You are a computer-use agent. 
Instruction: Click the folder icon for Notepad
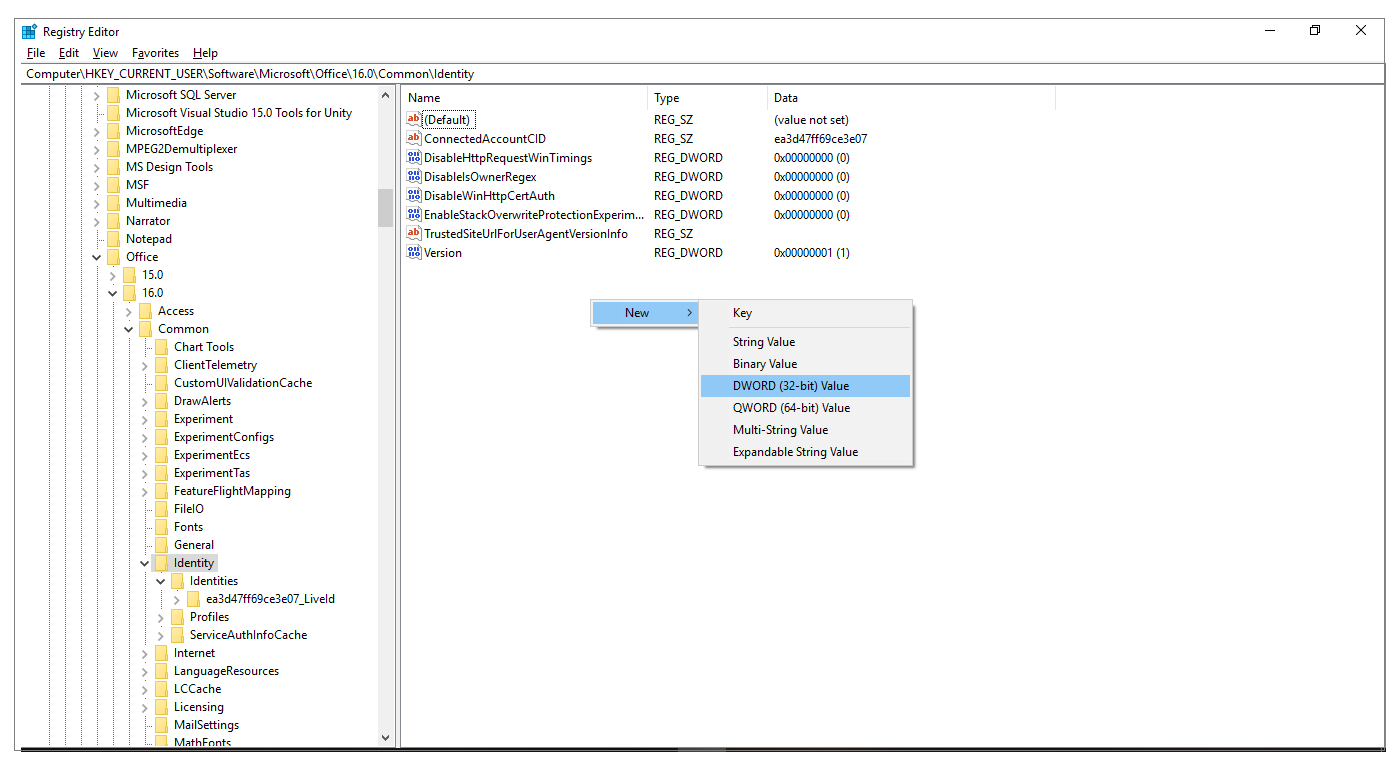pyautogui.click(x=113, y=239)
